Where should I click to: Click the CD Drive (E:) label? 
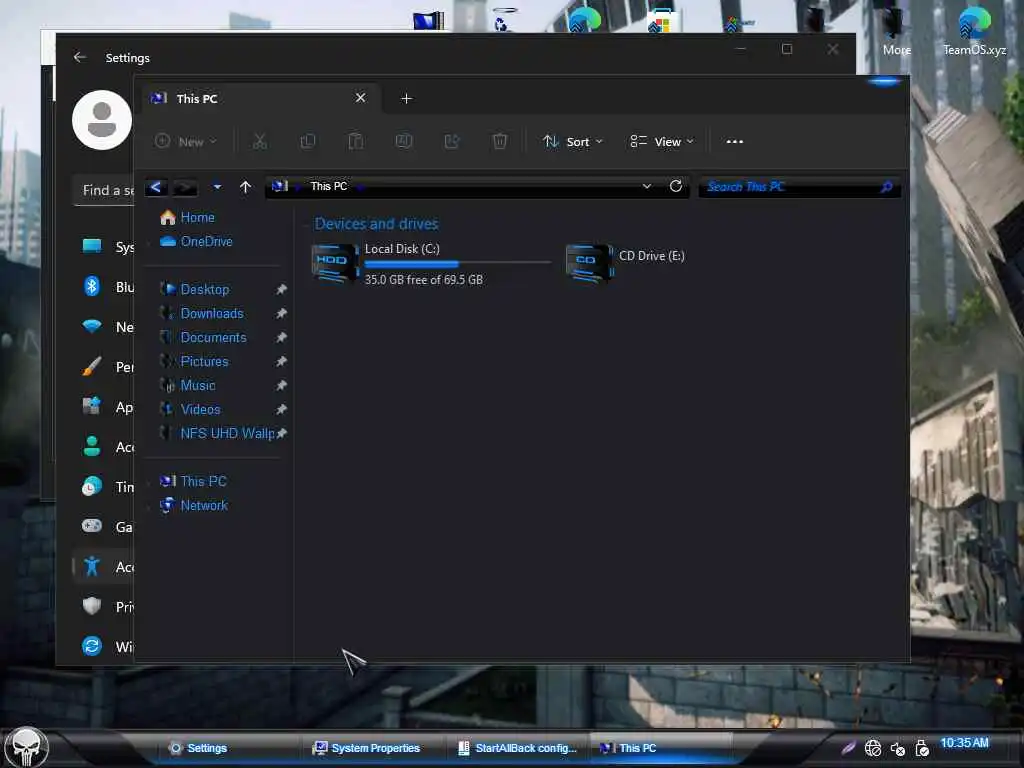(x=652, y=256)
